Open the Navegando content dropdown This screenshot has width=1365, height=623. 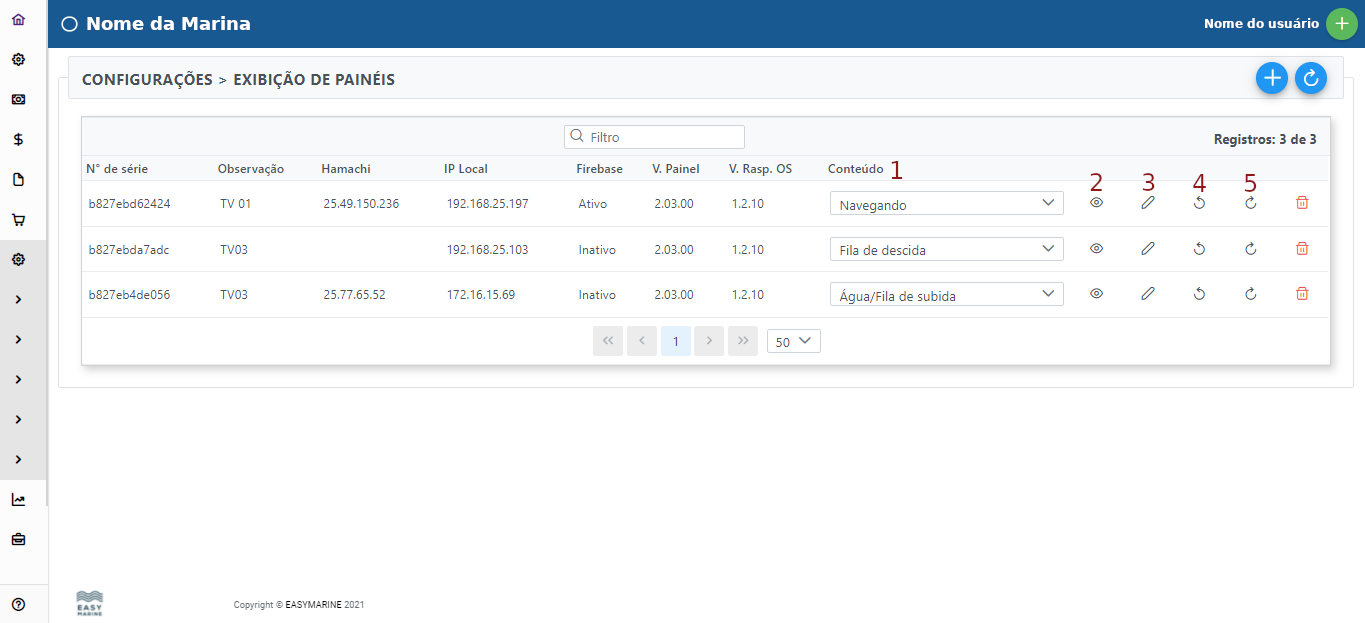point(946,204)
